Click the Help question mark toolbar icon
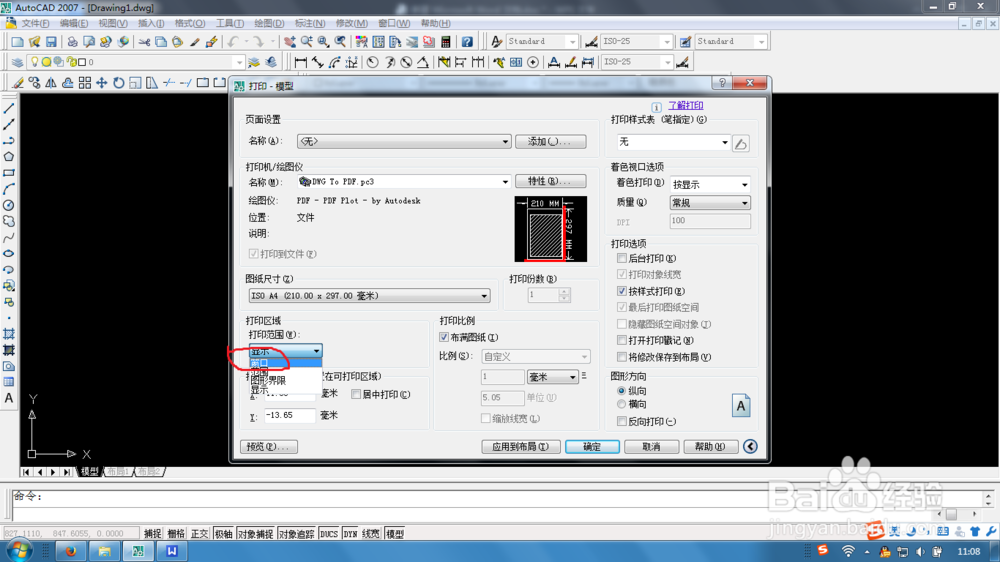Viewport: 1000px width, 562px height. coord(467,41)
